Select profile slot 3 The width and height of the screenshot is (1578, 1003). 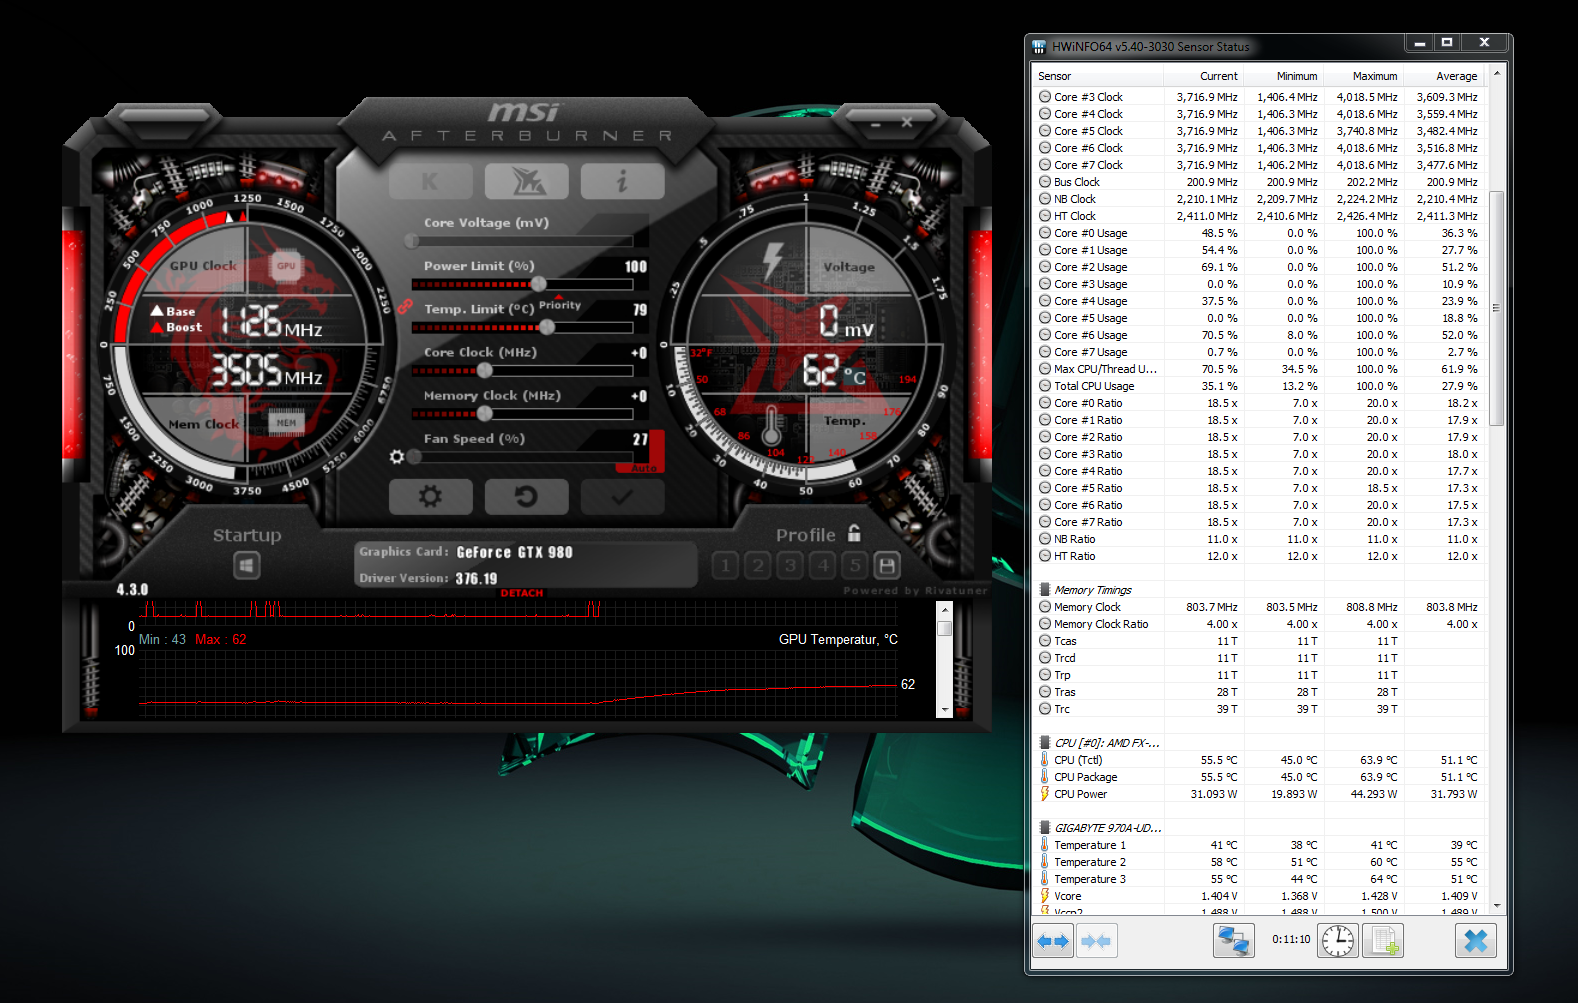[790, 566]
